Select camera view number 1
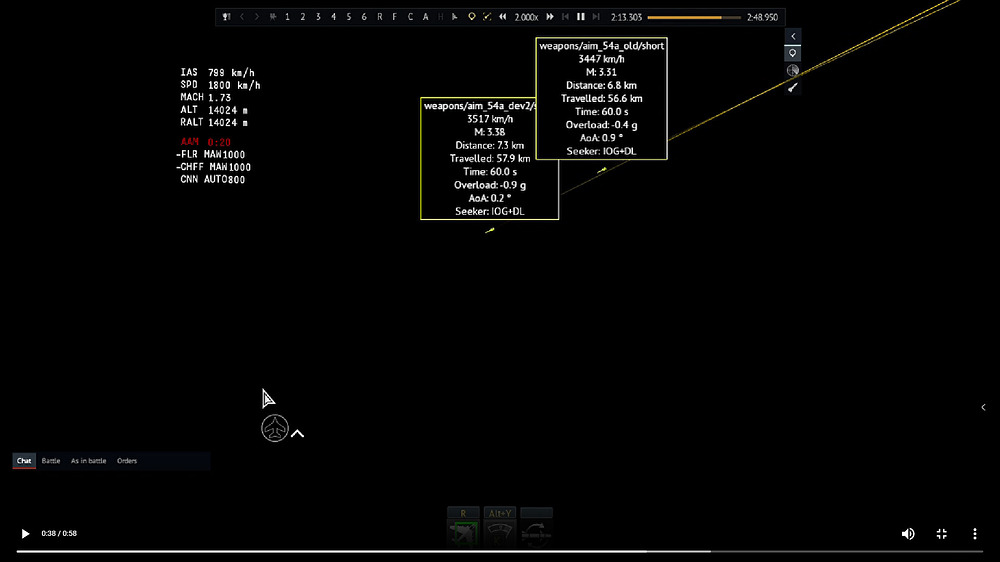Viewport: 1000px width, 562px height. pyautogui.click(x=288, y=17)
